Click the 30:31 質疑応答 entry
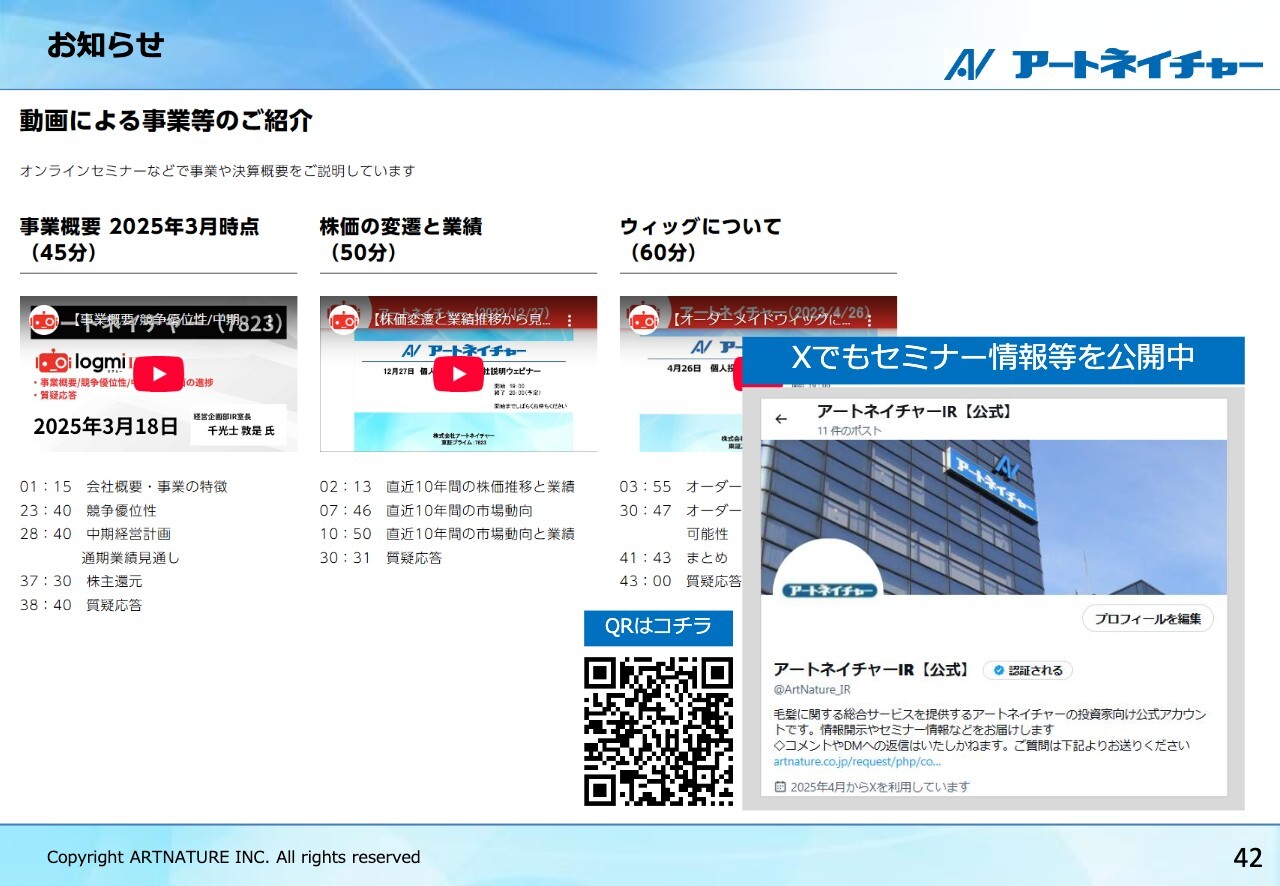 (381, 558)
